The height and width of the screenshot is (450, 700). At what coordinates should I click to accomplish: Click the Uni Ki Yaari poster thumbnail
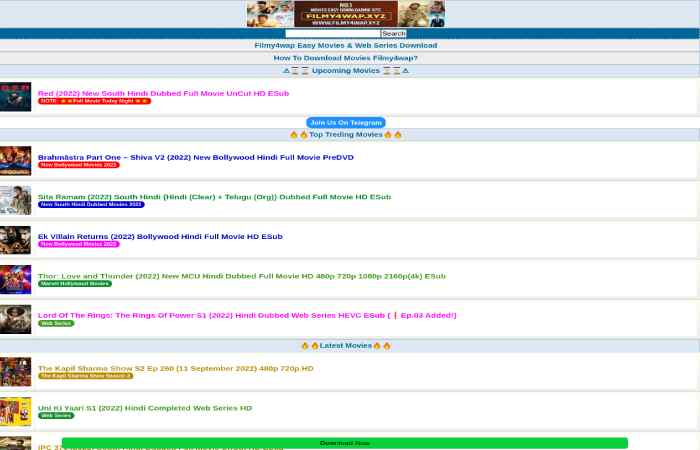[15, 411]
